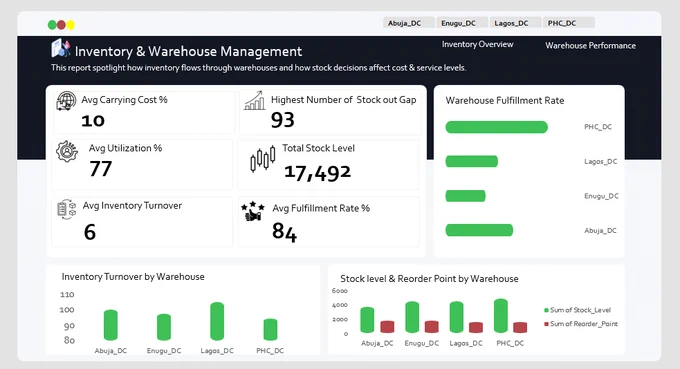Click Enugu_DC red reorder point column
The height and width of the screenshot is (369, 680).
tap(432, 327)
